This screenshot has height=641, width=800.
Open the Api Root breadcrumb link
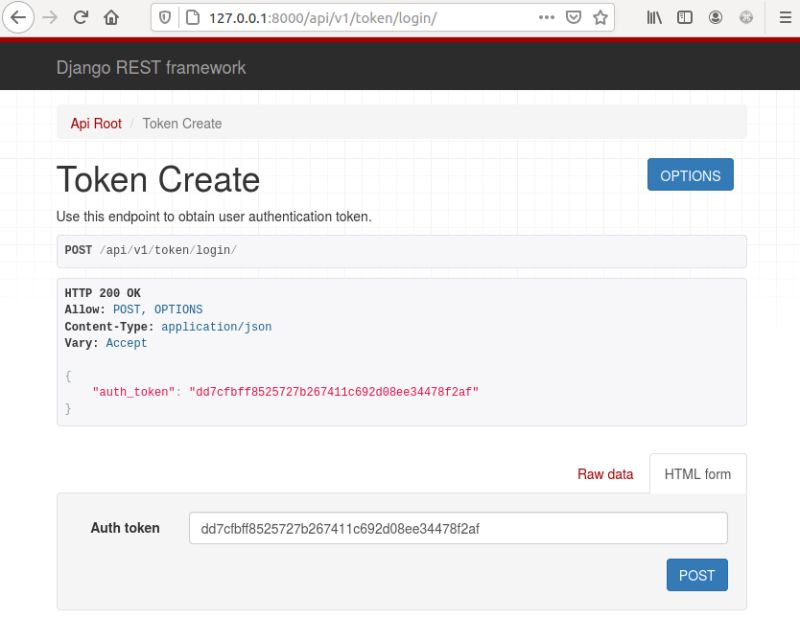(95, 123)
